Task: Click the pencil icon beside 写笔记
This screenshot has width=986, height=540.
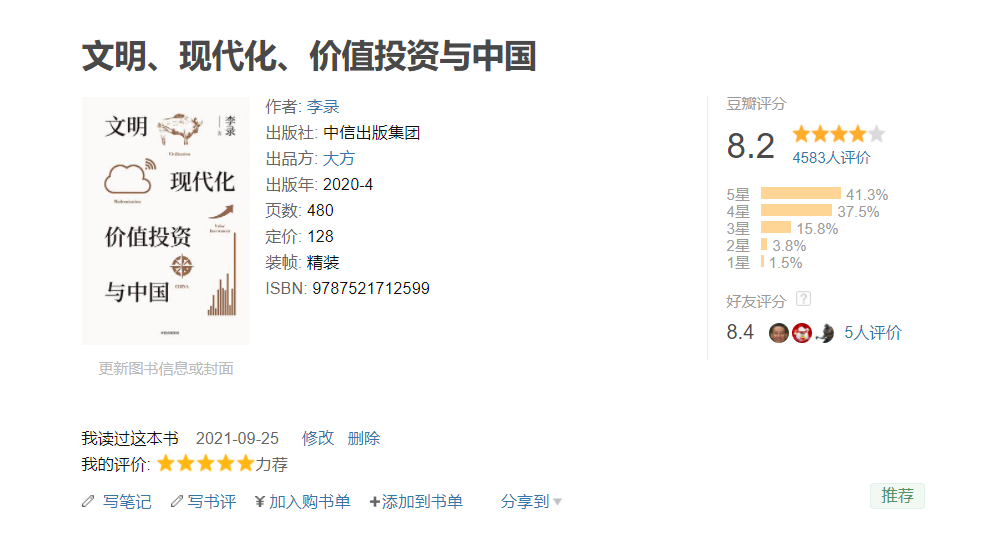Action: pyautogui.click(x=88, y=502)
